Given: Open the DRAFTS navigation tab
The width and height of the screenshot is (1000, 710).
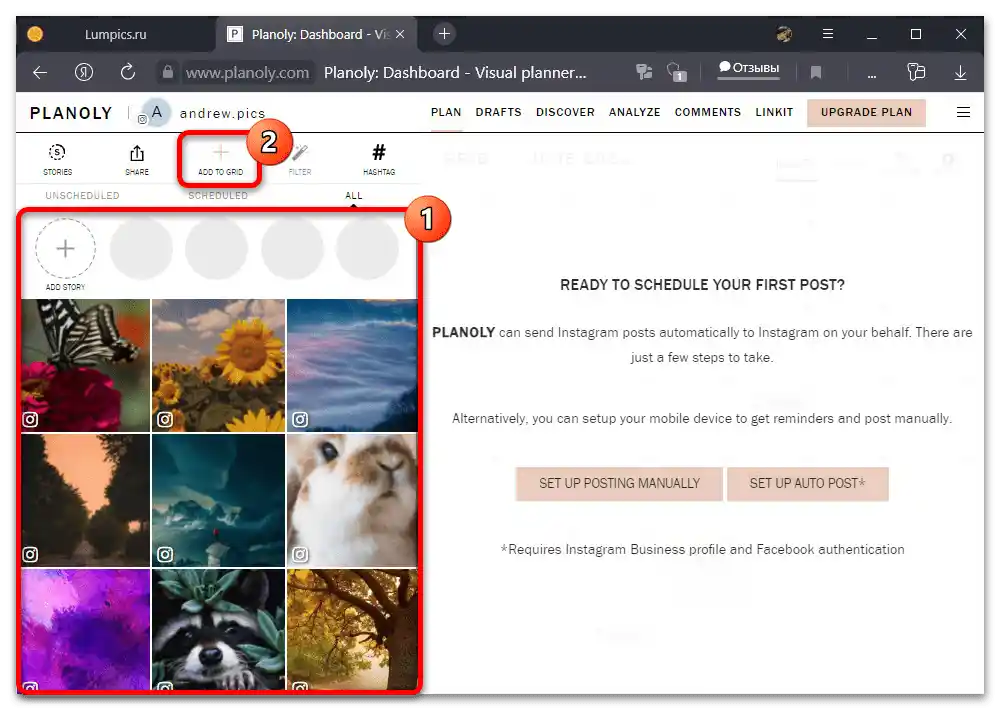Looking at the screenshot, I should 498,112.
